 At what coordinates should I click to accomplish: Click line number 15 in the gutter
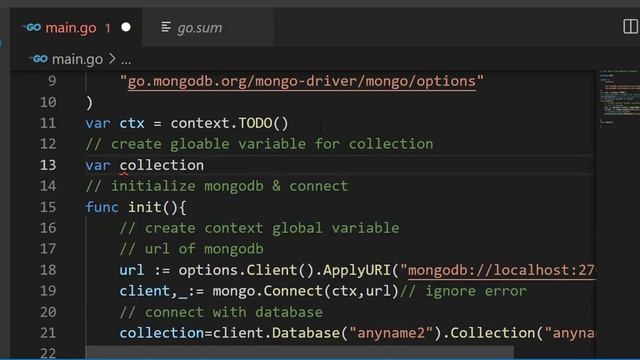tap(48, 207)
